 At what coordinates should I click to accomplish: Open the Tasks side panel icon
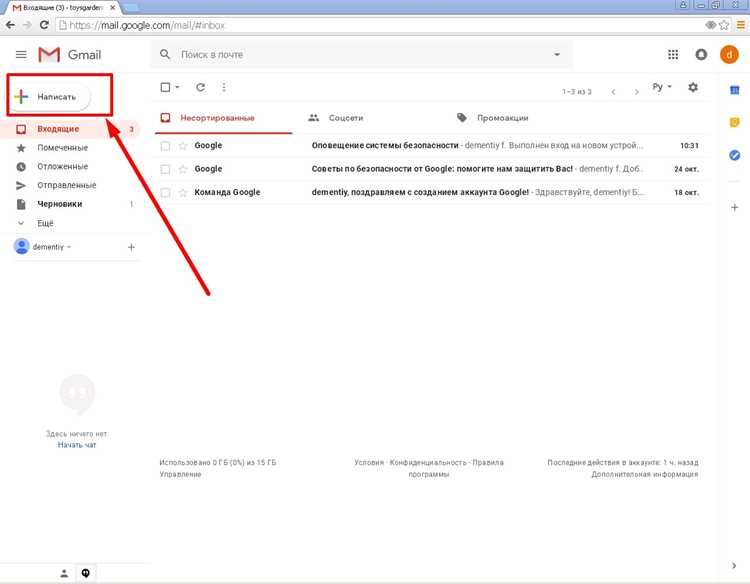[735, 155]
